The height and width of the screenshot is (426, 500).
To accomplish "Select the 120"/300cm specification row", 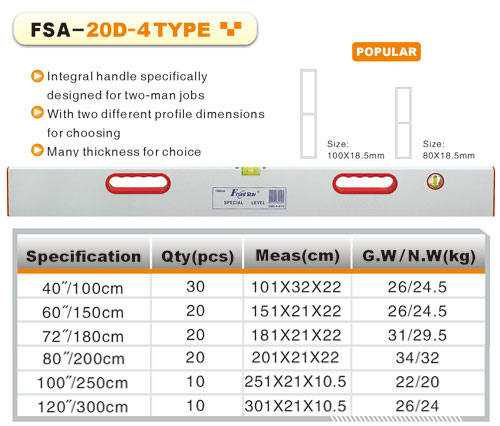I will point(251,406).
